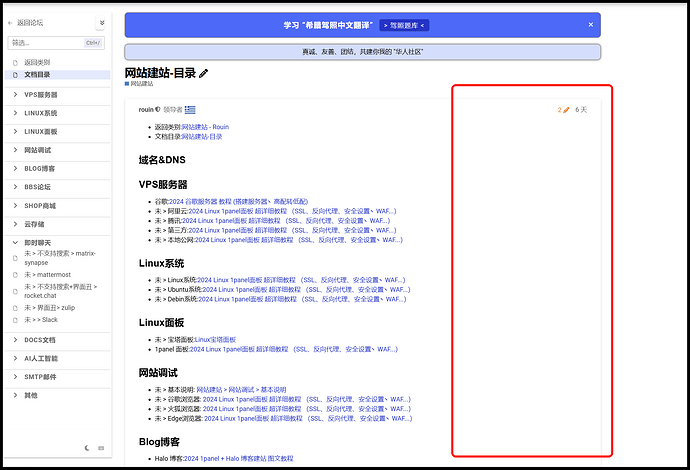This screenshot has height=470, width=690.
Task: Open the Debin系统 tutorial link
Action: click(x=302, y=299)
